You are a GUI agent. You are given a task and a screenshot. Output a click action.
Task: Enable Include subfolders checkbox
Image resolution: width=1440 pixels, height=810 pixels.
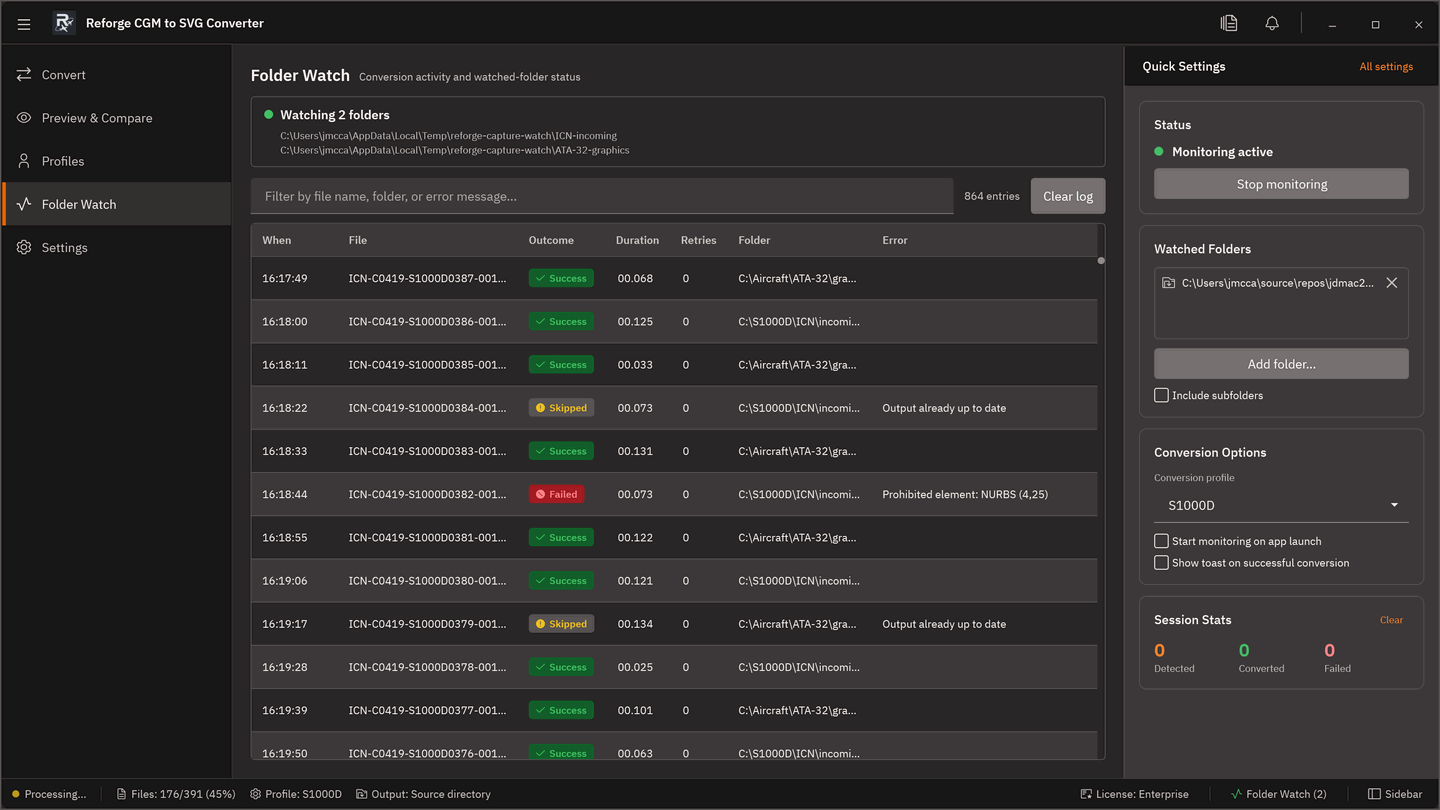tap(1161, 395)
